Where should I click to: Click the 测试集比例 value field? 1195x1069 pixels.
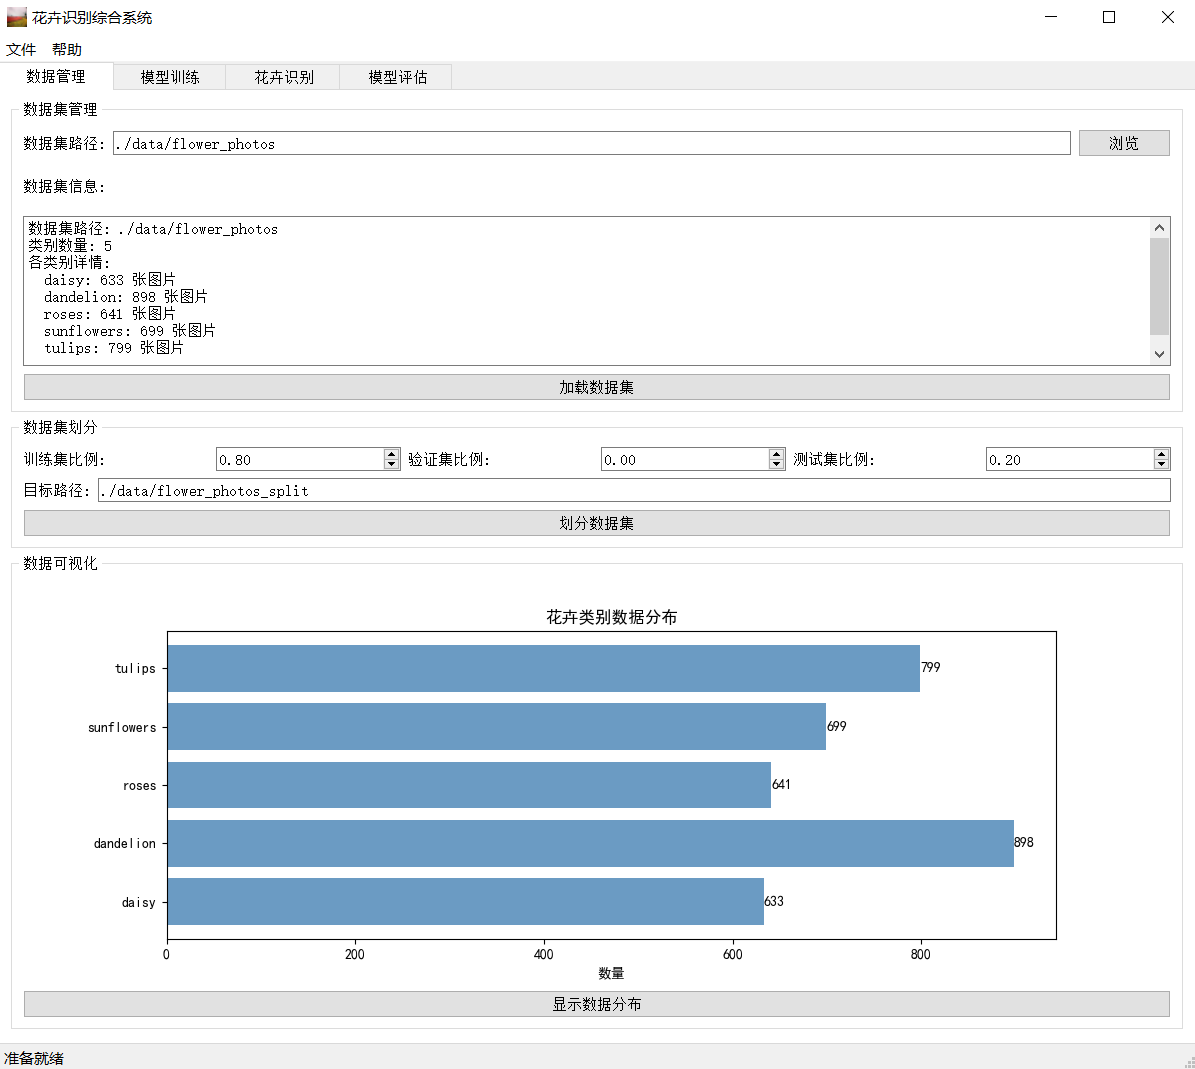(1070, 459)
